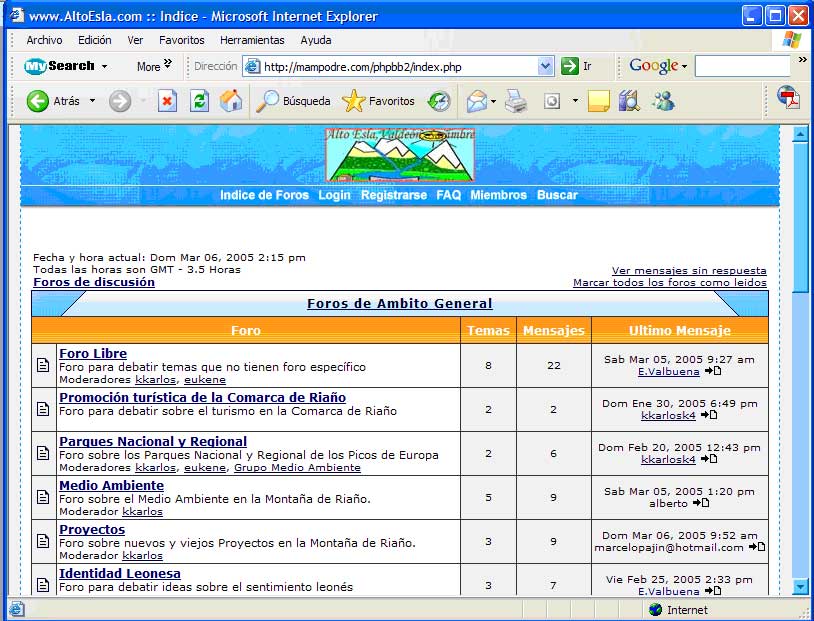This screenshot has height=621, width=814.
Task: Click the Atrás back arrow button
Action: pyautogui.click(x=52, y=101)
